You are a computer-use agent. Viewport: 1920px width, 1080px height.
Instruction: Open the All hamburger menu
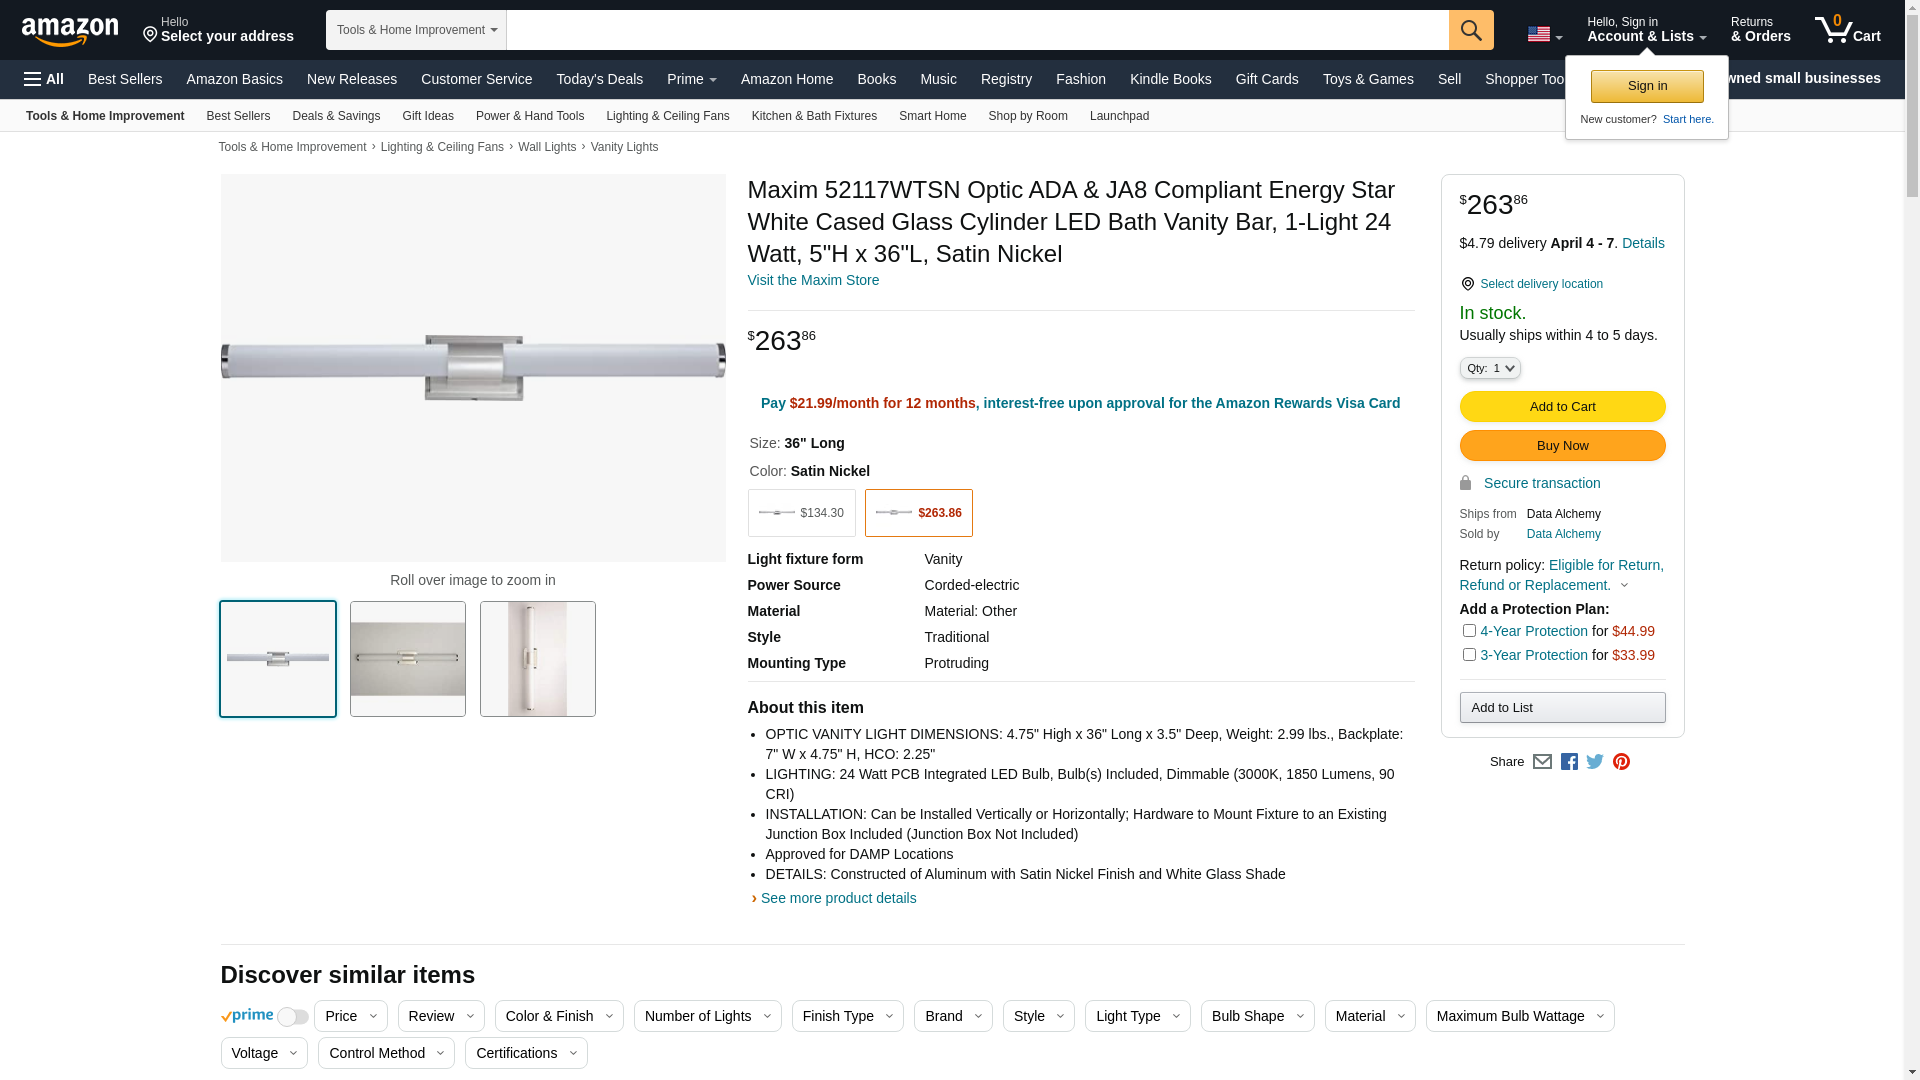coord(44,79)
